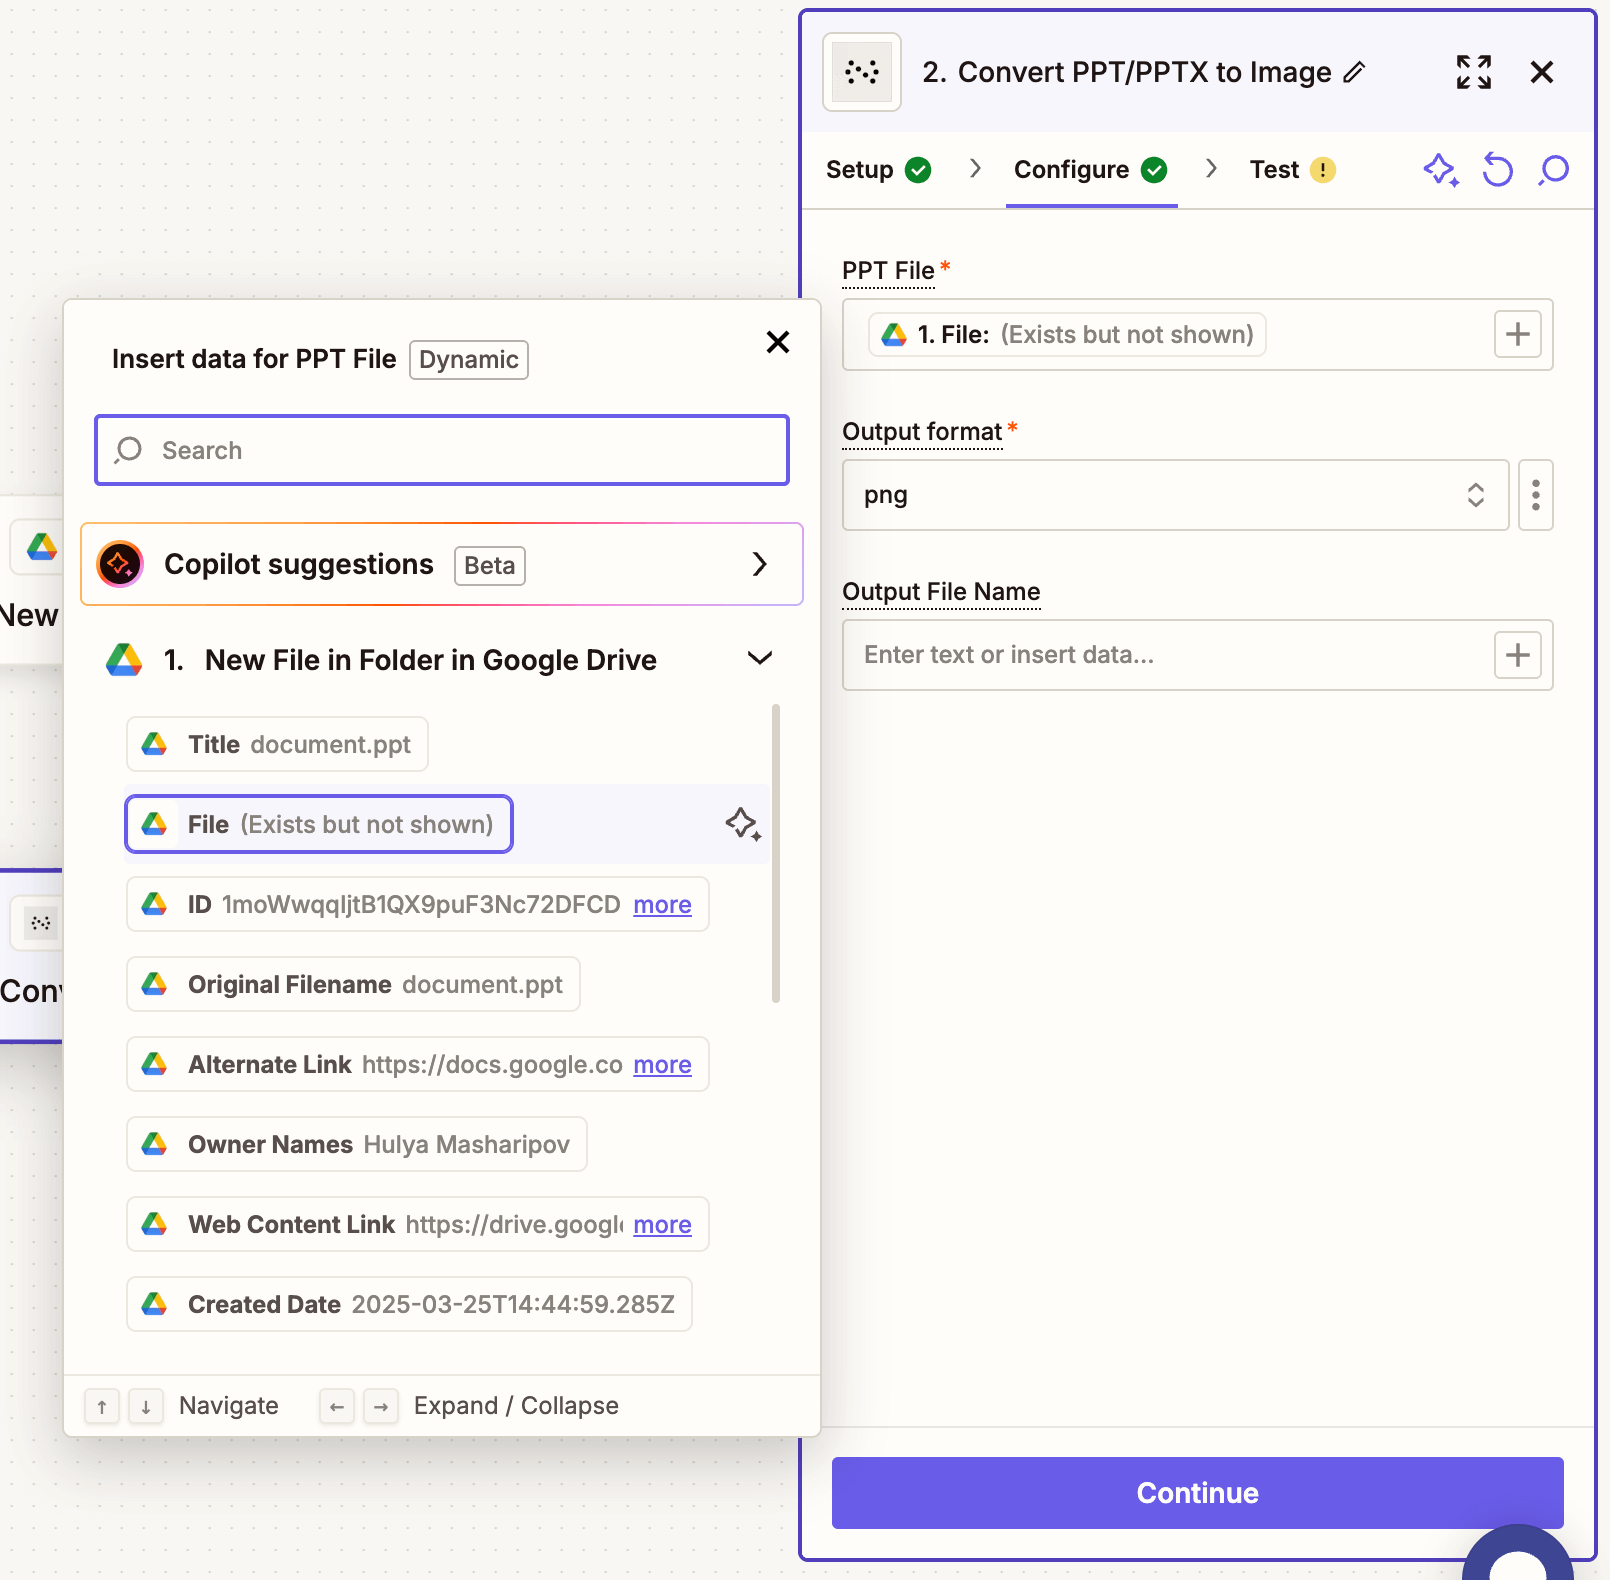1610x1580 pixels.
Task: Close the Insert data popup
Action: [x=777, y=342]
